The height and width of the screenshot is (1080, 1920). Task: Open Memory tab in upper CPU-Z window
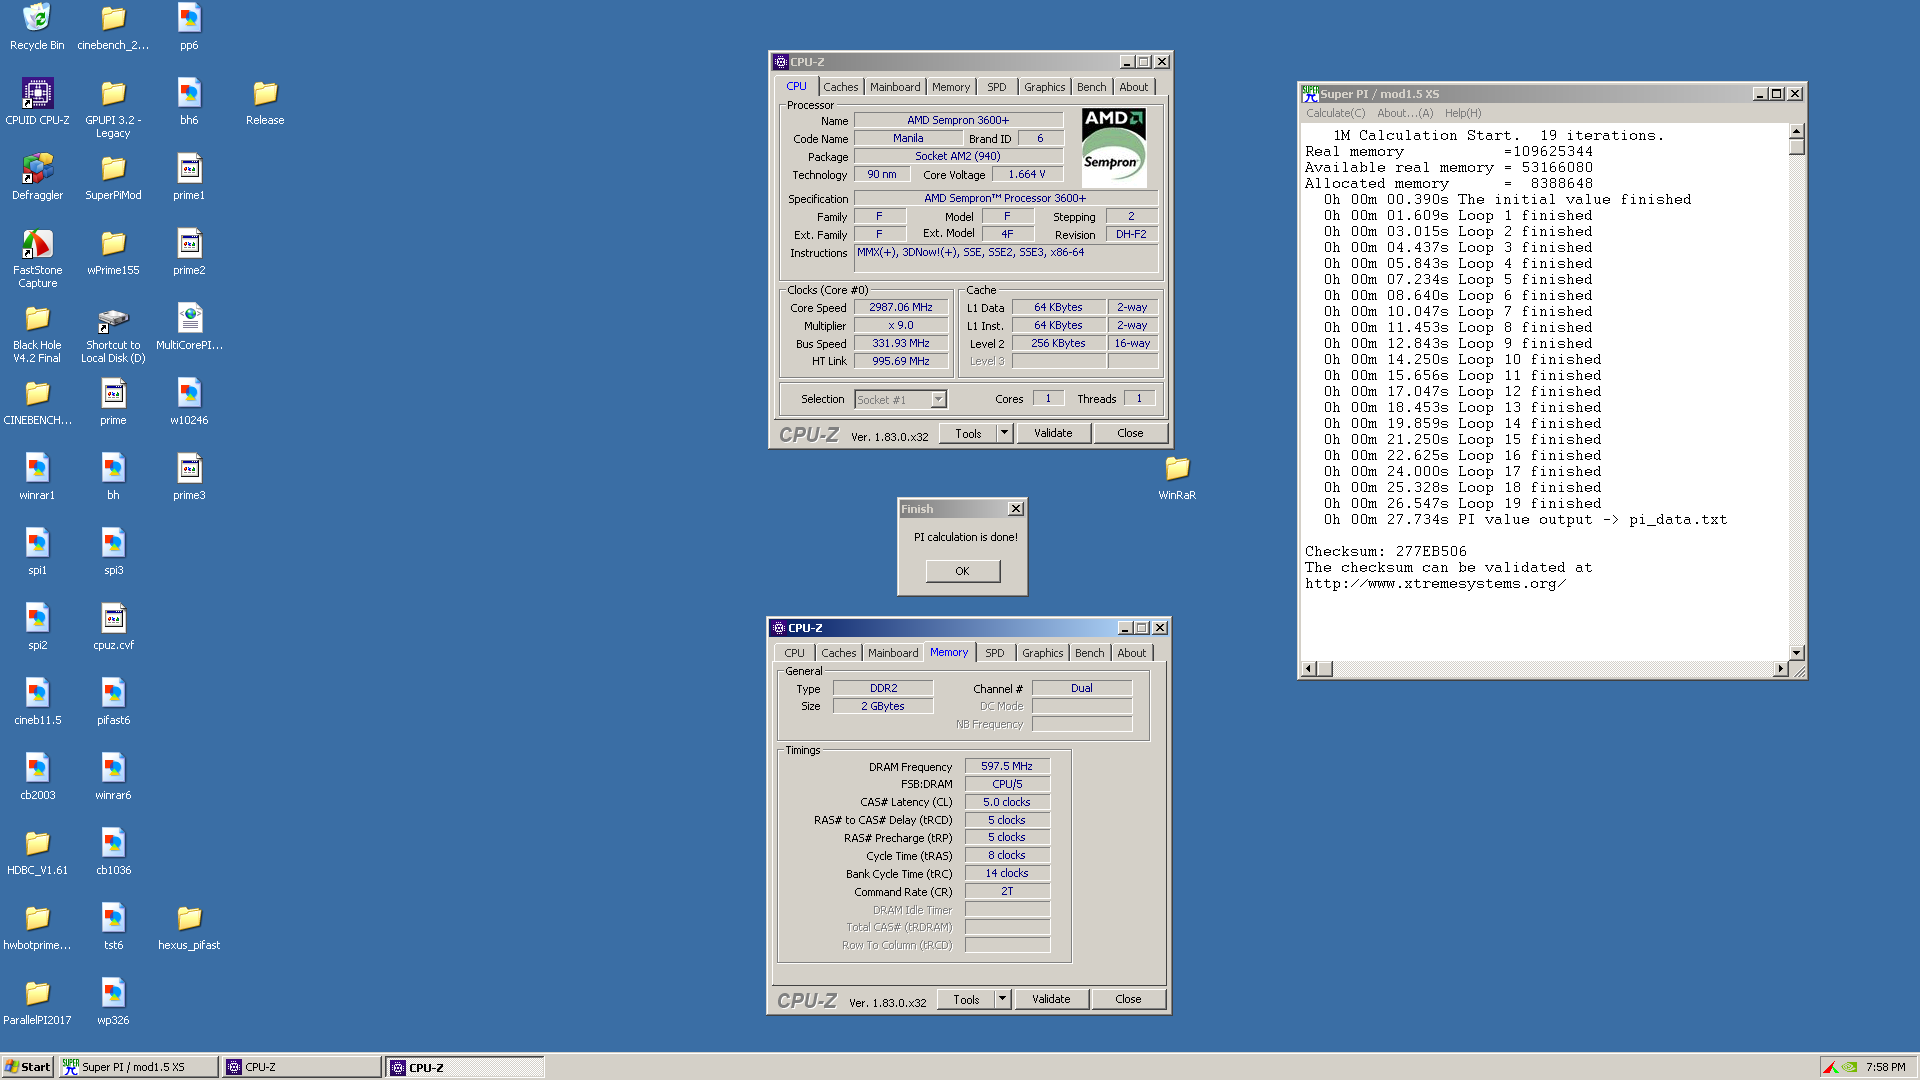pos(951,87)
